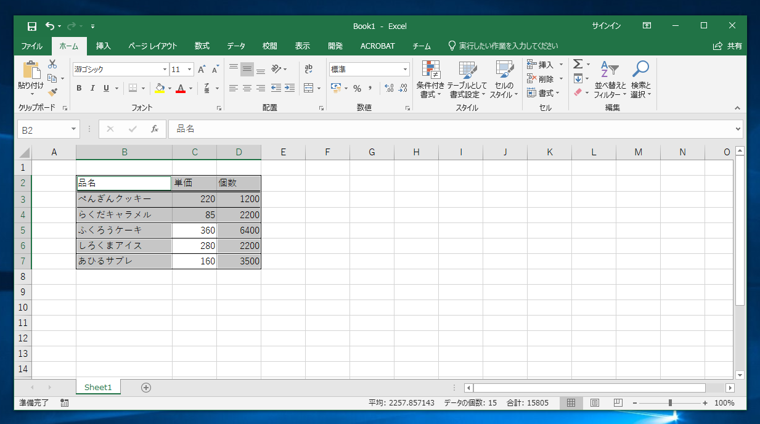Undo the last action
The width and height of the screenshot is (760, 424).
coord(49,26)
